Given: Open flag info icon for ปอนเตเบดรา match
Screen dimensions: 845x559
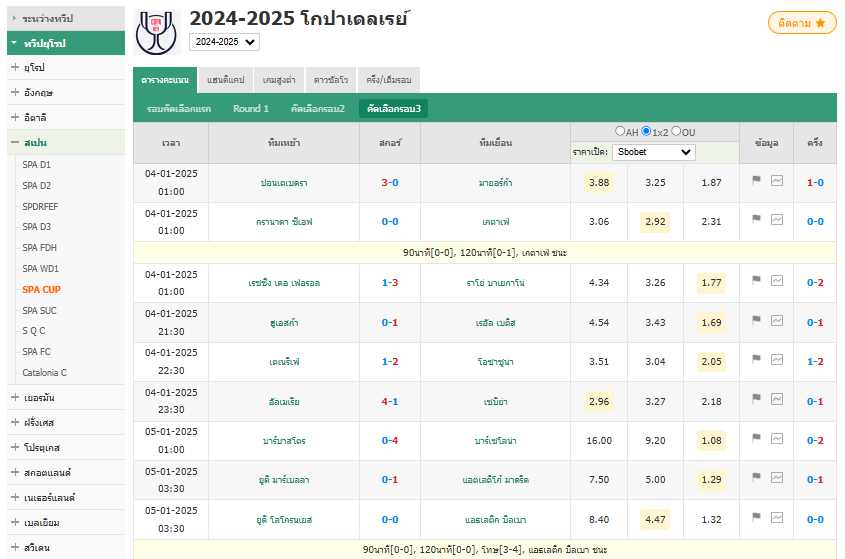Looking at the screenshot, I should (756, 180).
